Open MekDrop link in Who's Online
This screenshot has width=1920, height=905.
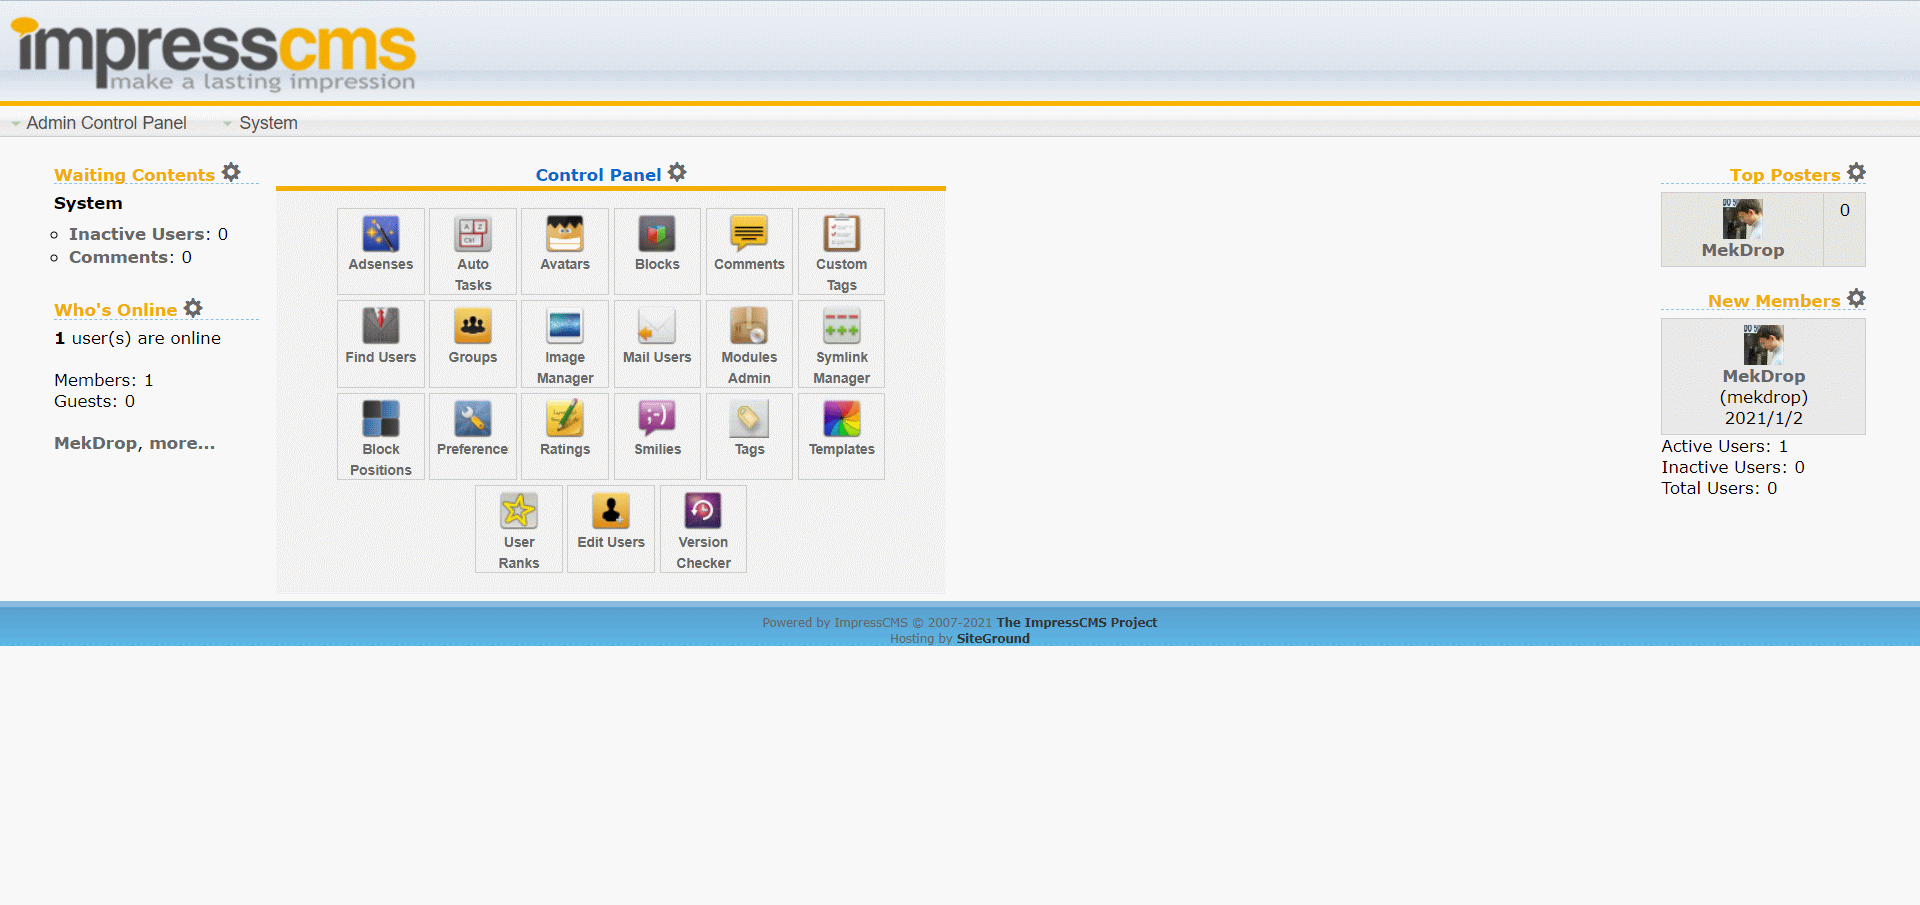pos(96,443)
